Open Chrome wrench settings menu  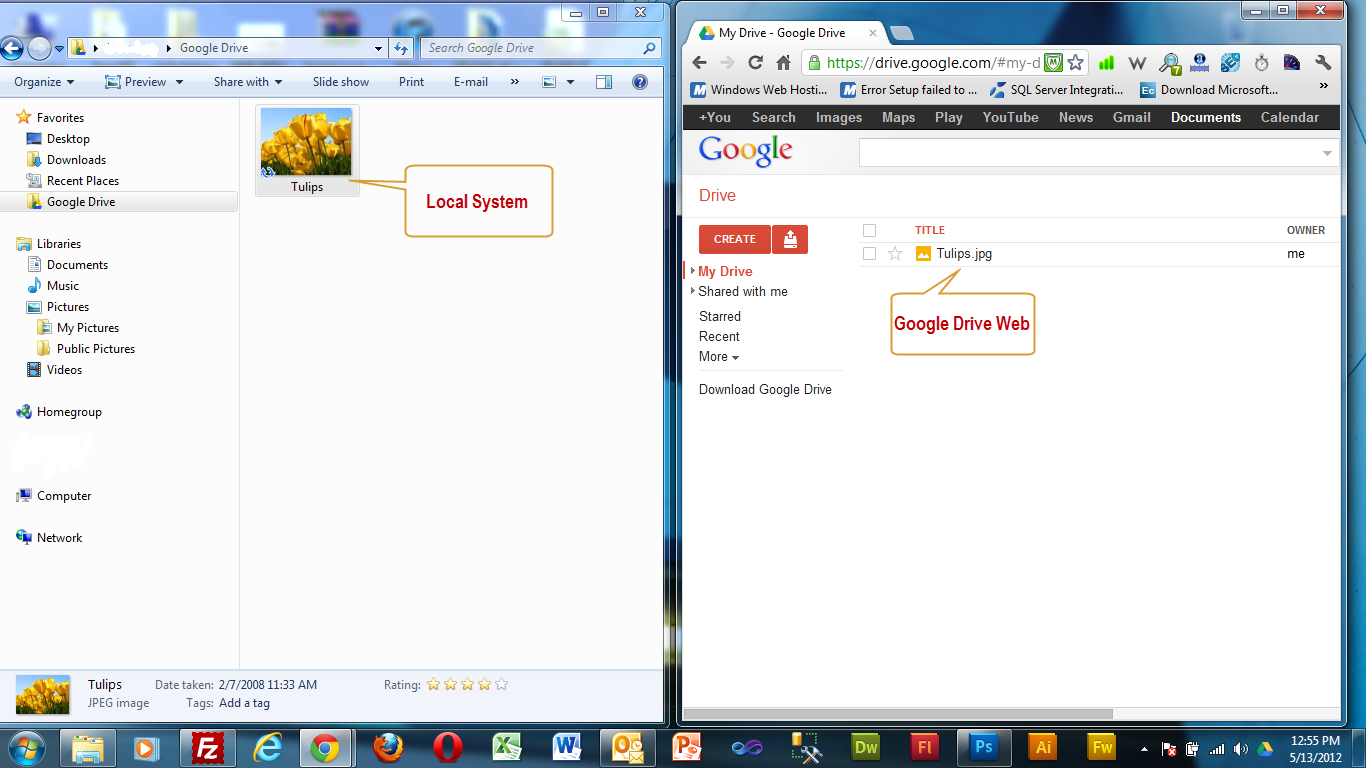click(x=1323, y=63)
